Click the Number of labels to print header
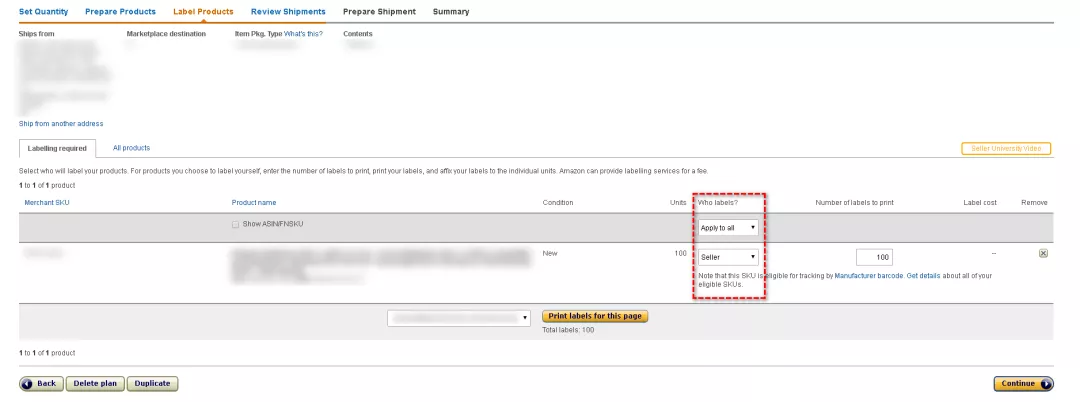This screenshot has width=1080, height=402. 854,203
